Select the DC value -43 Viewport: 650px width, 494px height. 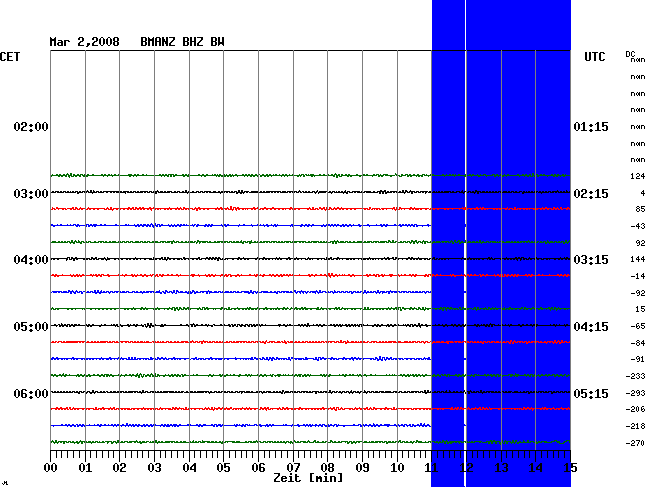pos(638,226)
